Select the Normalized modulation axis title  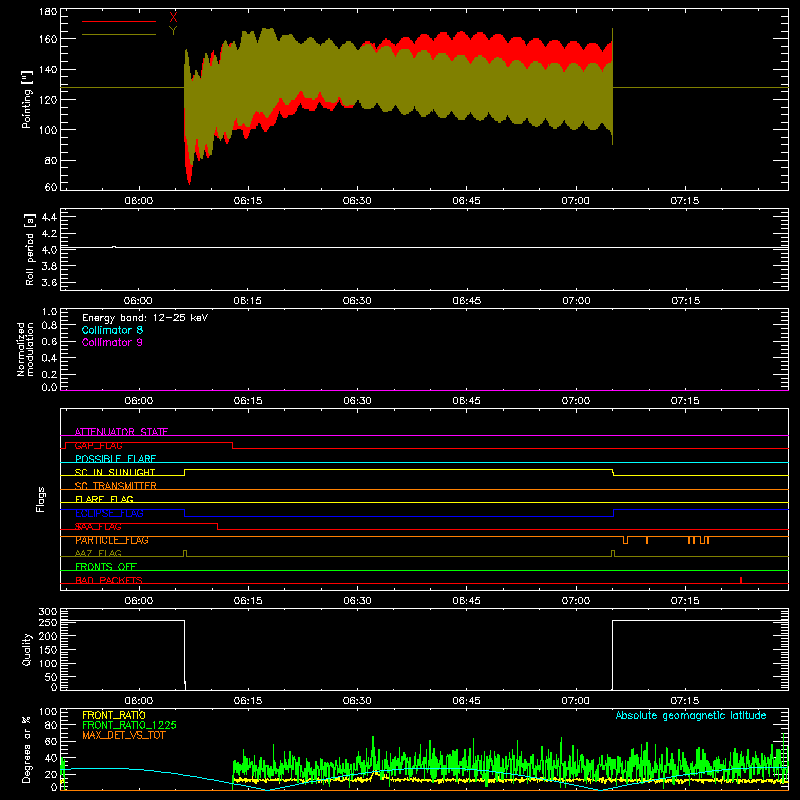pos(24,349)
